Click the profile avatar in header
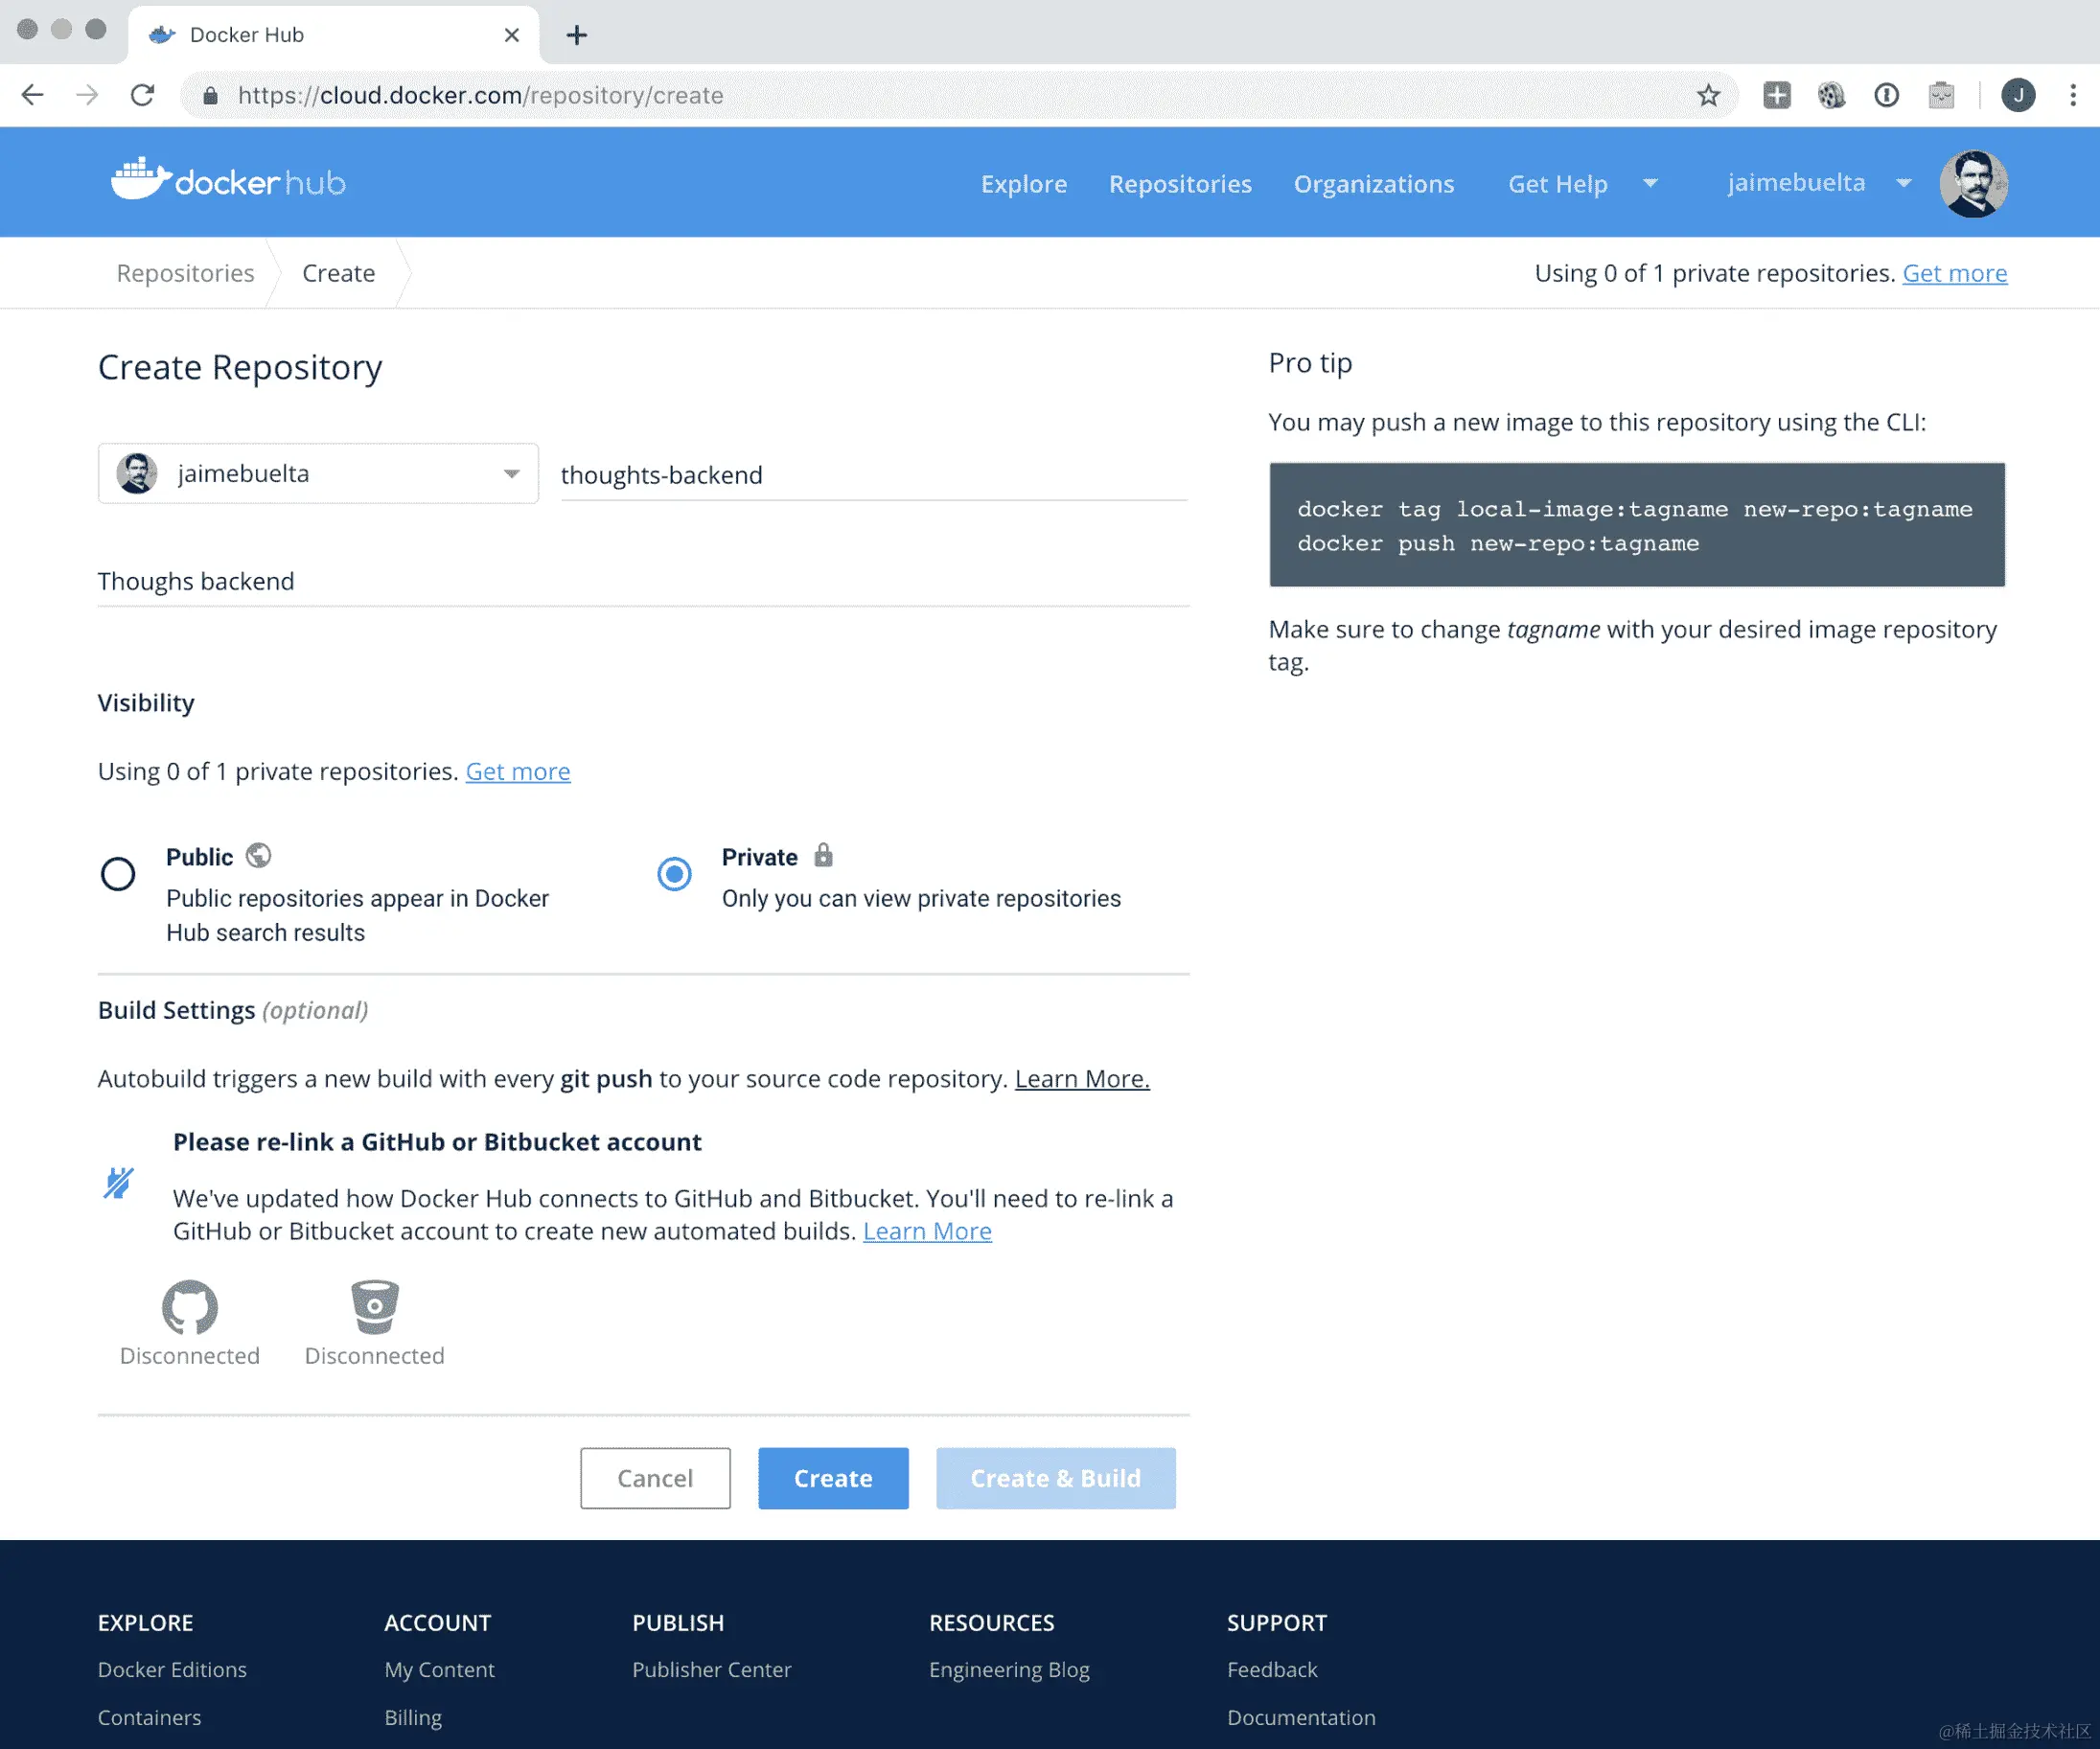Viewport: 2100px width, 1749px height. [x=1972, y=183]
